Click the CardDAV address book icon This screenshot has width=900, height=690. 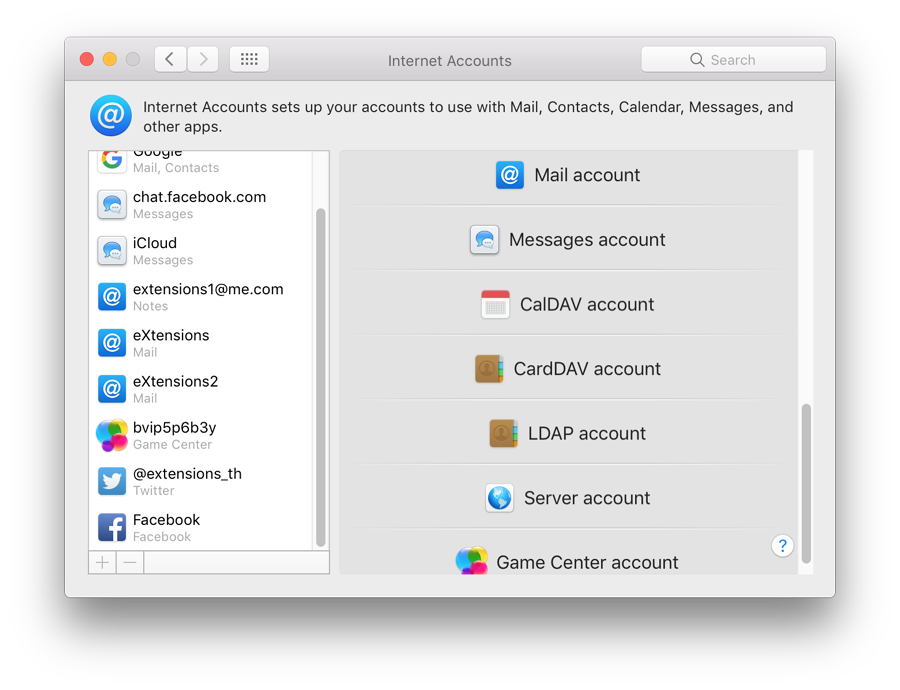(489, 369)
